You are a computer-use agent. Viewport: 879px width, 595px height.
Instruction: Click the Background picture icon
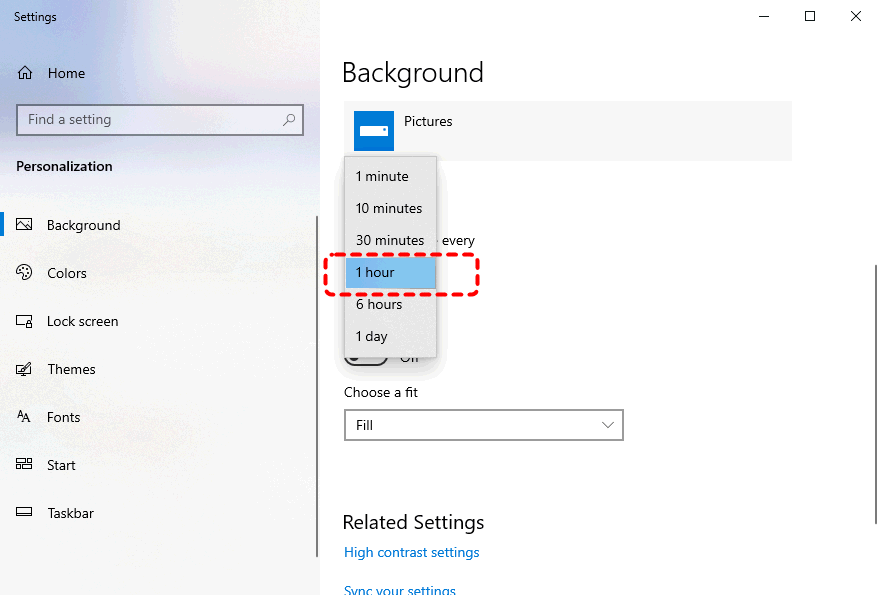tap(25, 225)
